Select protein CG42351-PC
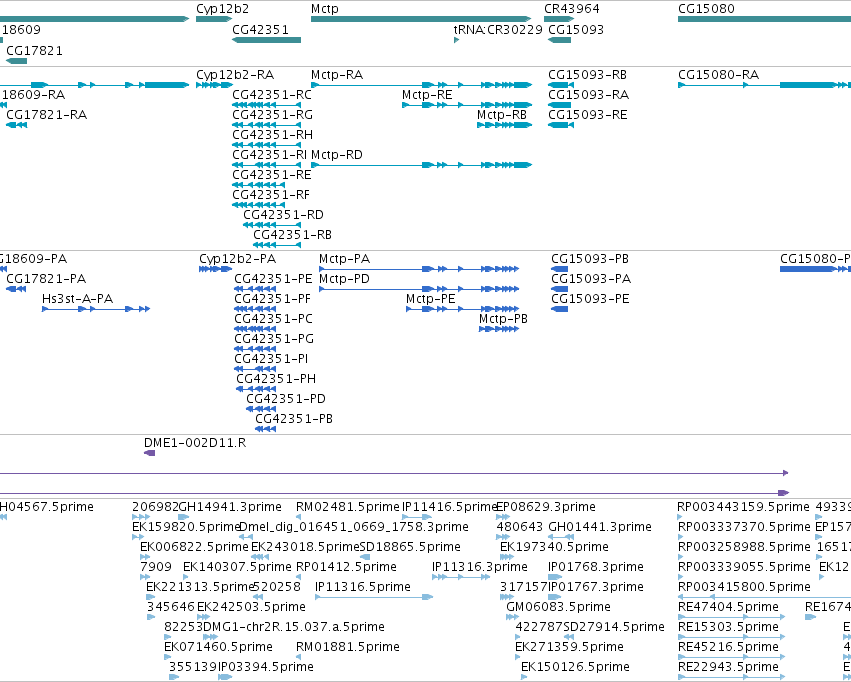 [273, 319]
